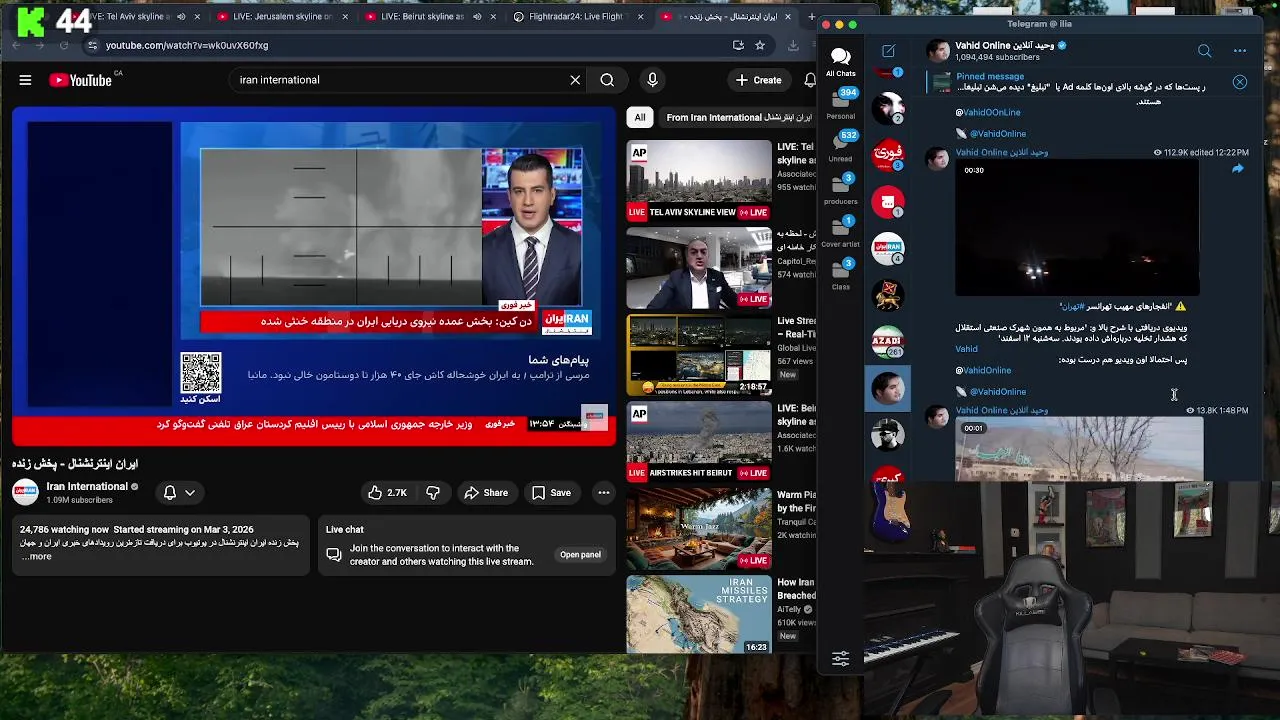Play the 00:01 video post in Telegram

1079,449
